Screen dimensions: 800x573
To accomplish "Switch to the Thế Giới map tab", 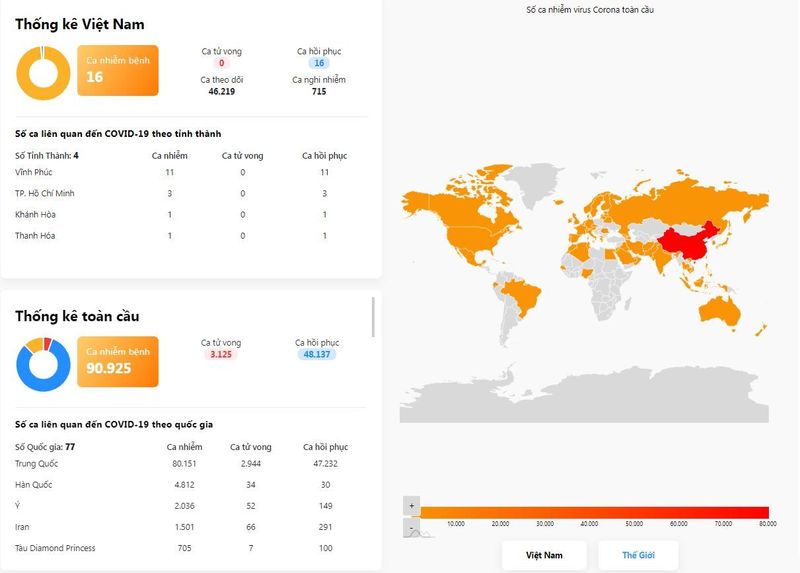I will point(638,555).
